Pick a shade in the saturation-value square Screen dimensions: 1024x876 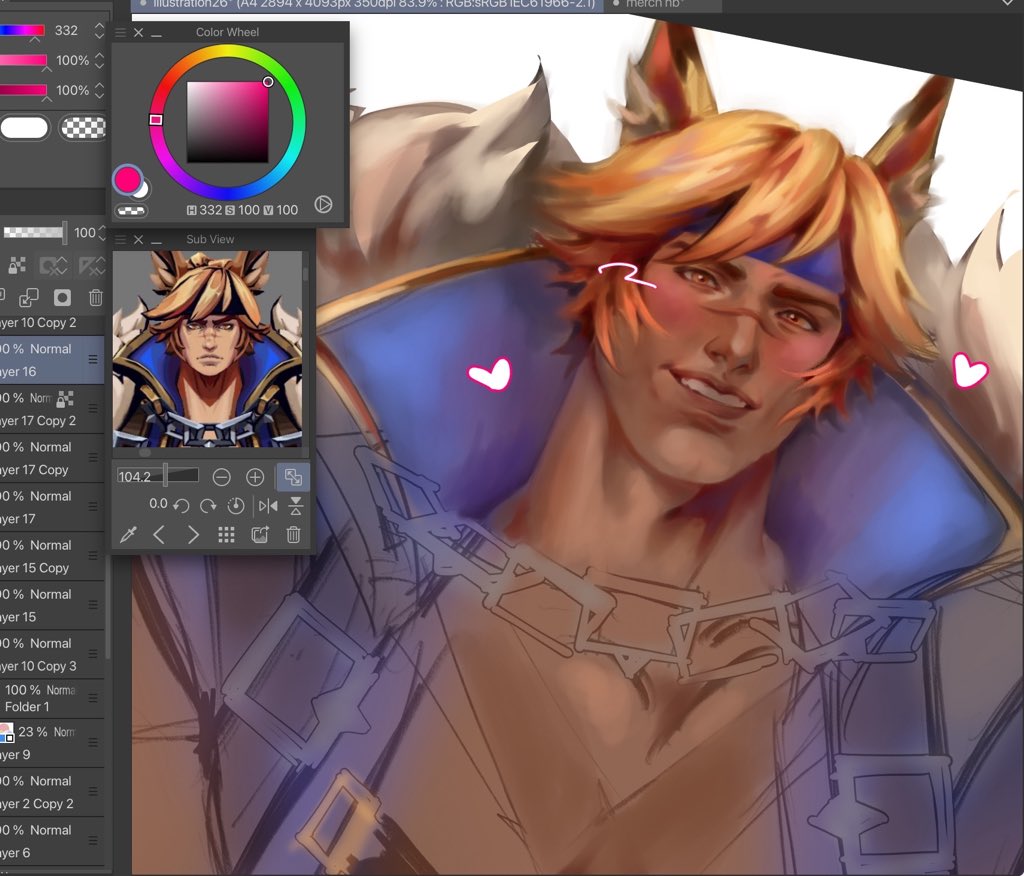[x=228, y=122]
